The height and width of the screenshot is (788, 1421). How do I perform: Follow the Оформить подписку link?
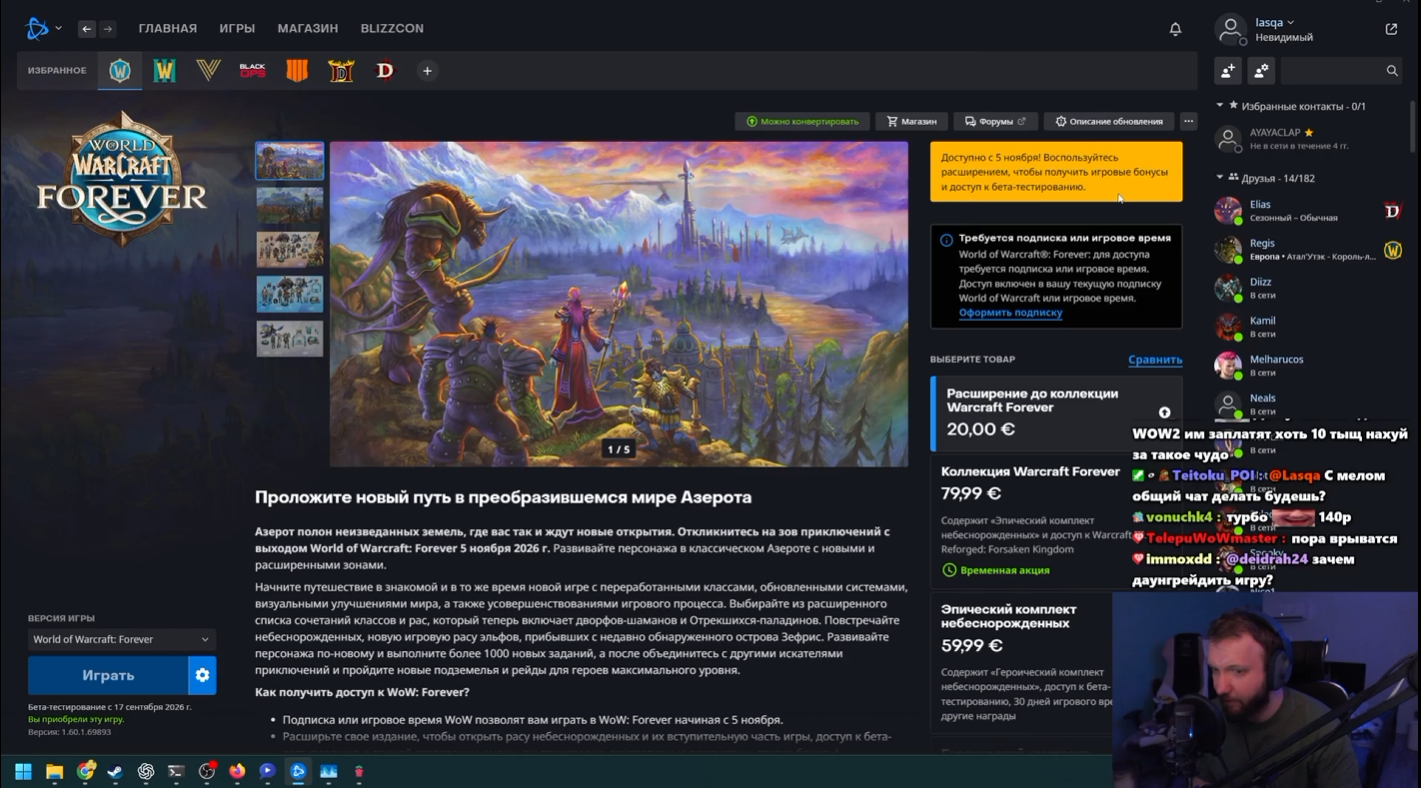click(x=1010, y=313)
